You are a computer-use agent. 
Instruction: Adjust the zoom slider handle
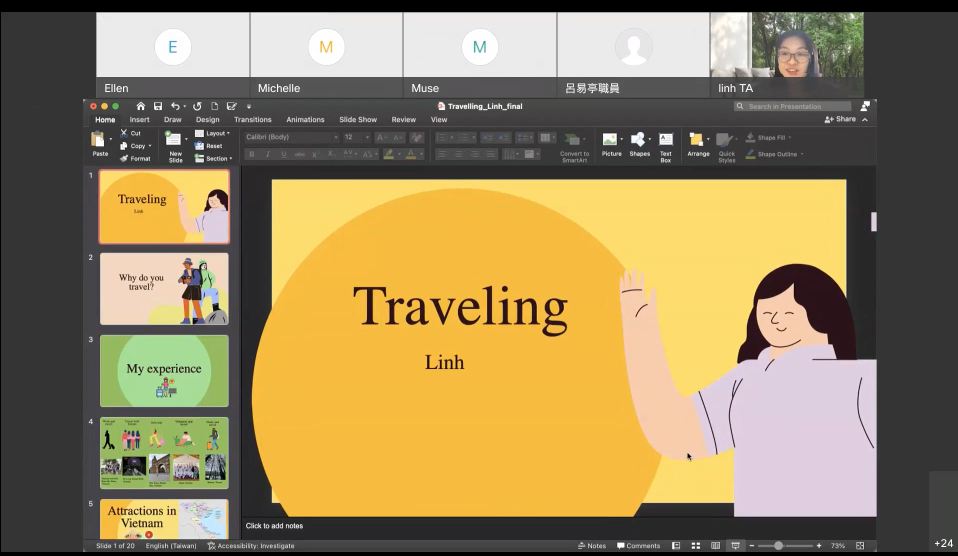778,546
